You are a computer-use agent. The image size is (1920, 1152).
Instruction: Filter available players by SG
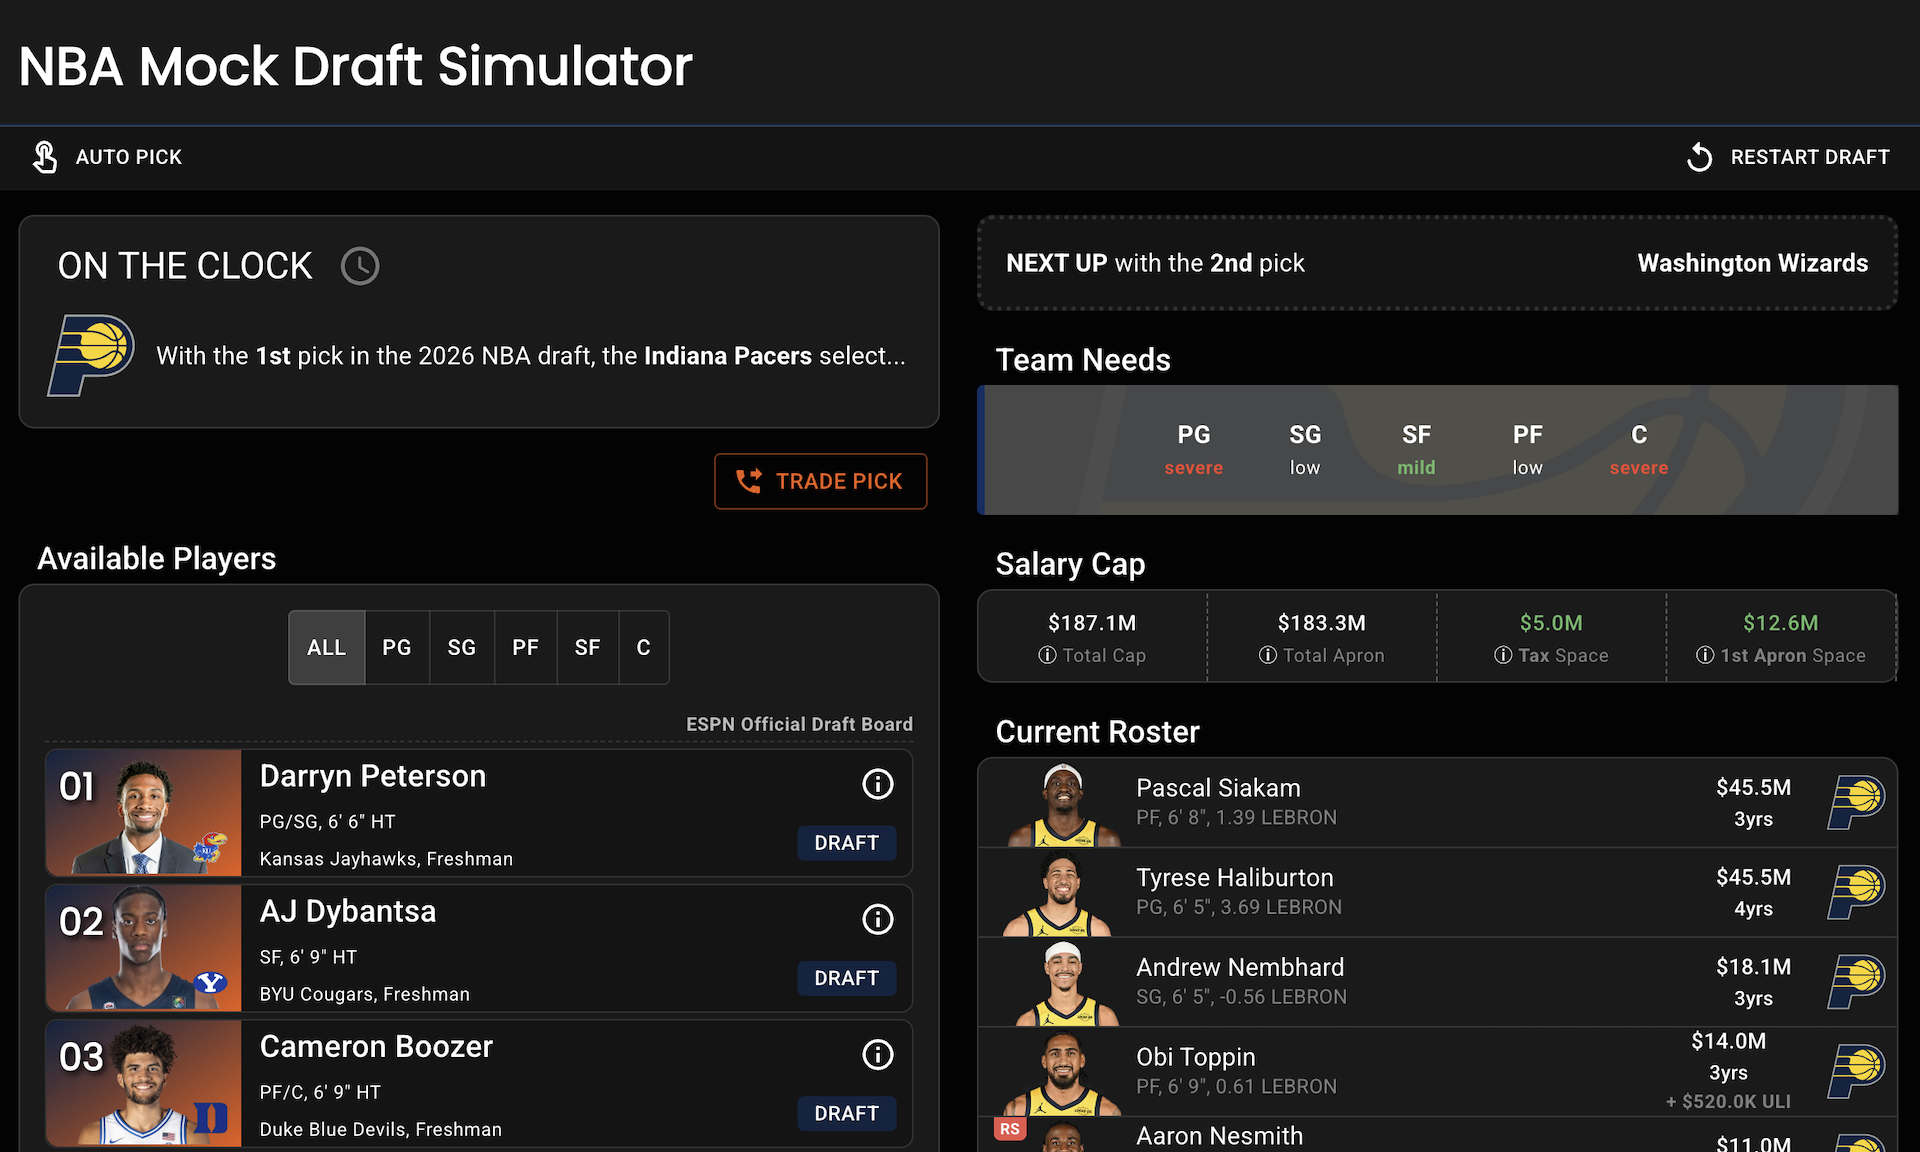pyautogui.click(x=461, y=648)
